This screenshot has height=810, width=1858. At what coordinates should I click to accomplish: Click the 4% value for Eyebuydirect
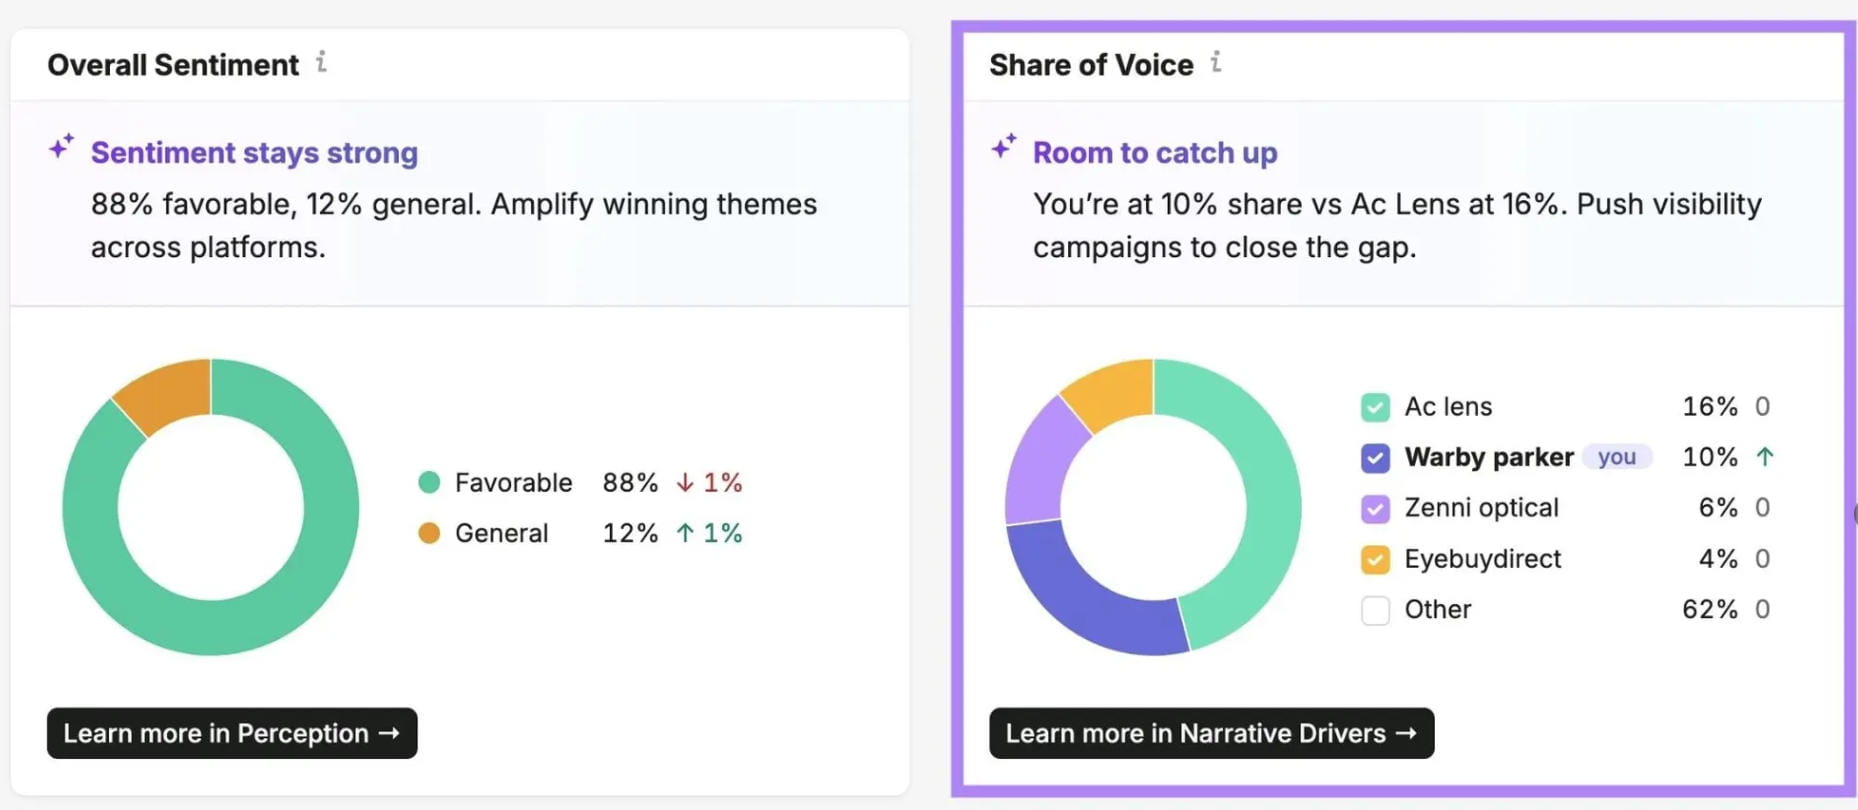(x=1718, y=559)
